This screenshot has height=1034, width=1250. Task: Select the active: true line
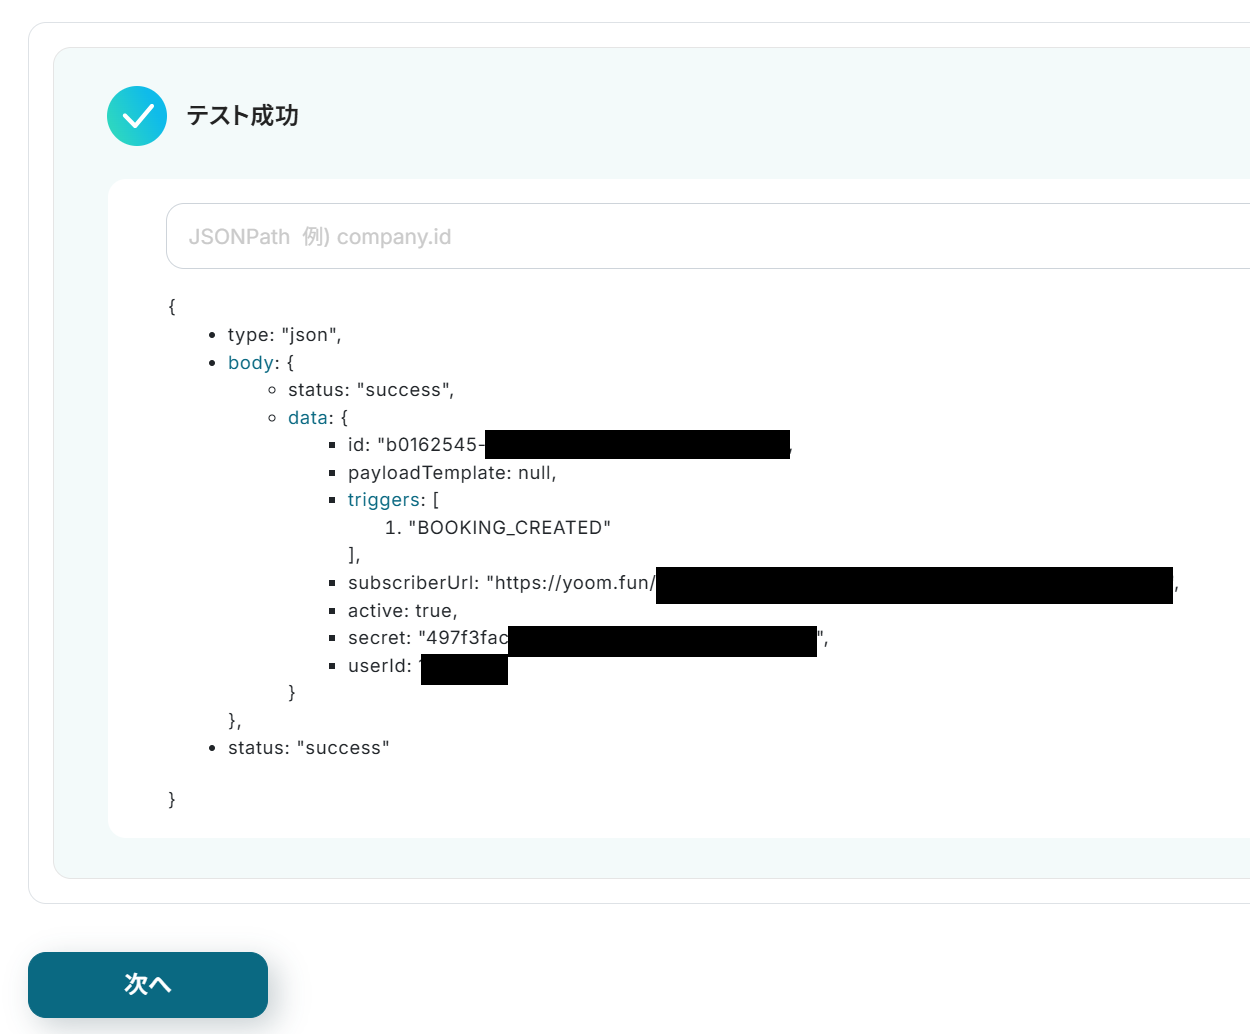click(x=403, y=611)
